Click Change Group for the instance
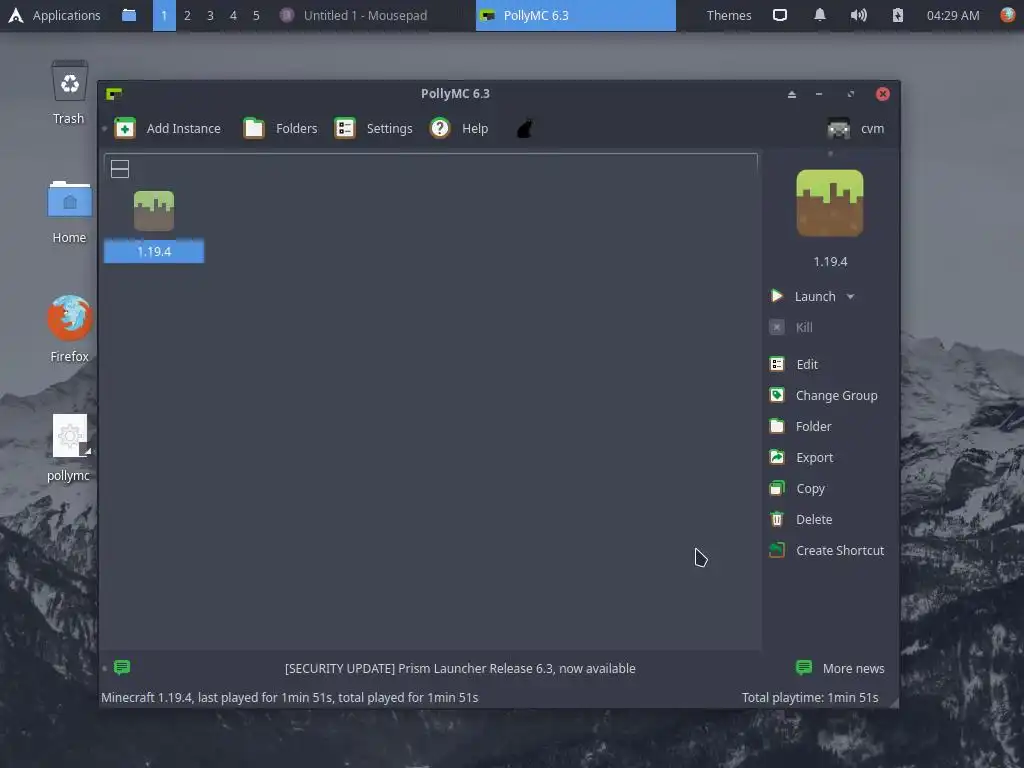 point(824,395)
